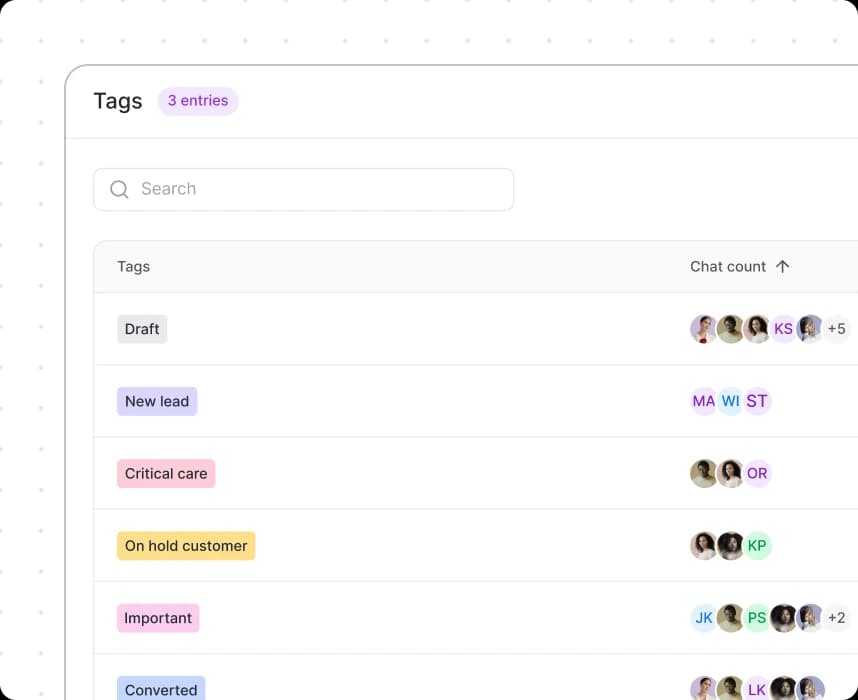Sort by Chat count arrow icon
The width and height of the screenshot is (858, 700).
coord(782,267)
